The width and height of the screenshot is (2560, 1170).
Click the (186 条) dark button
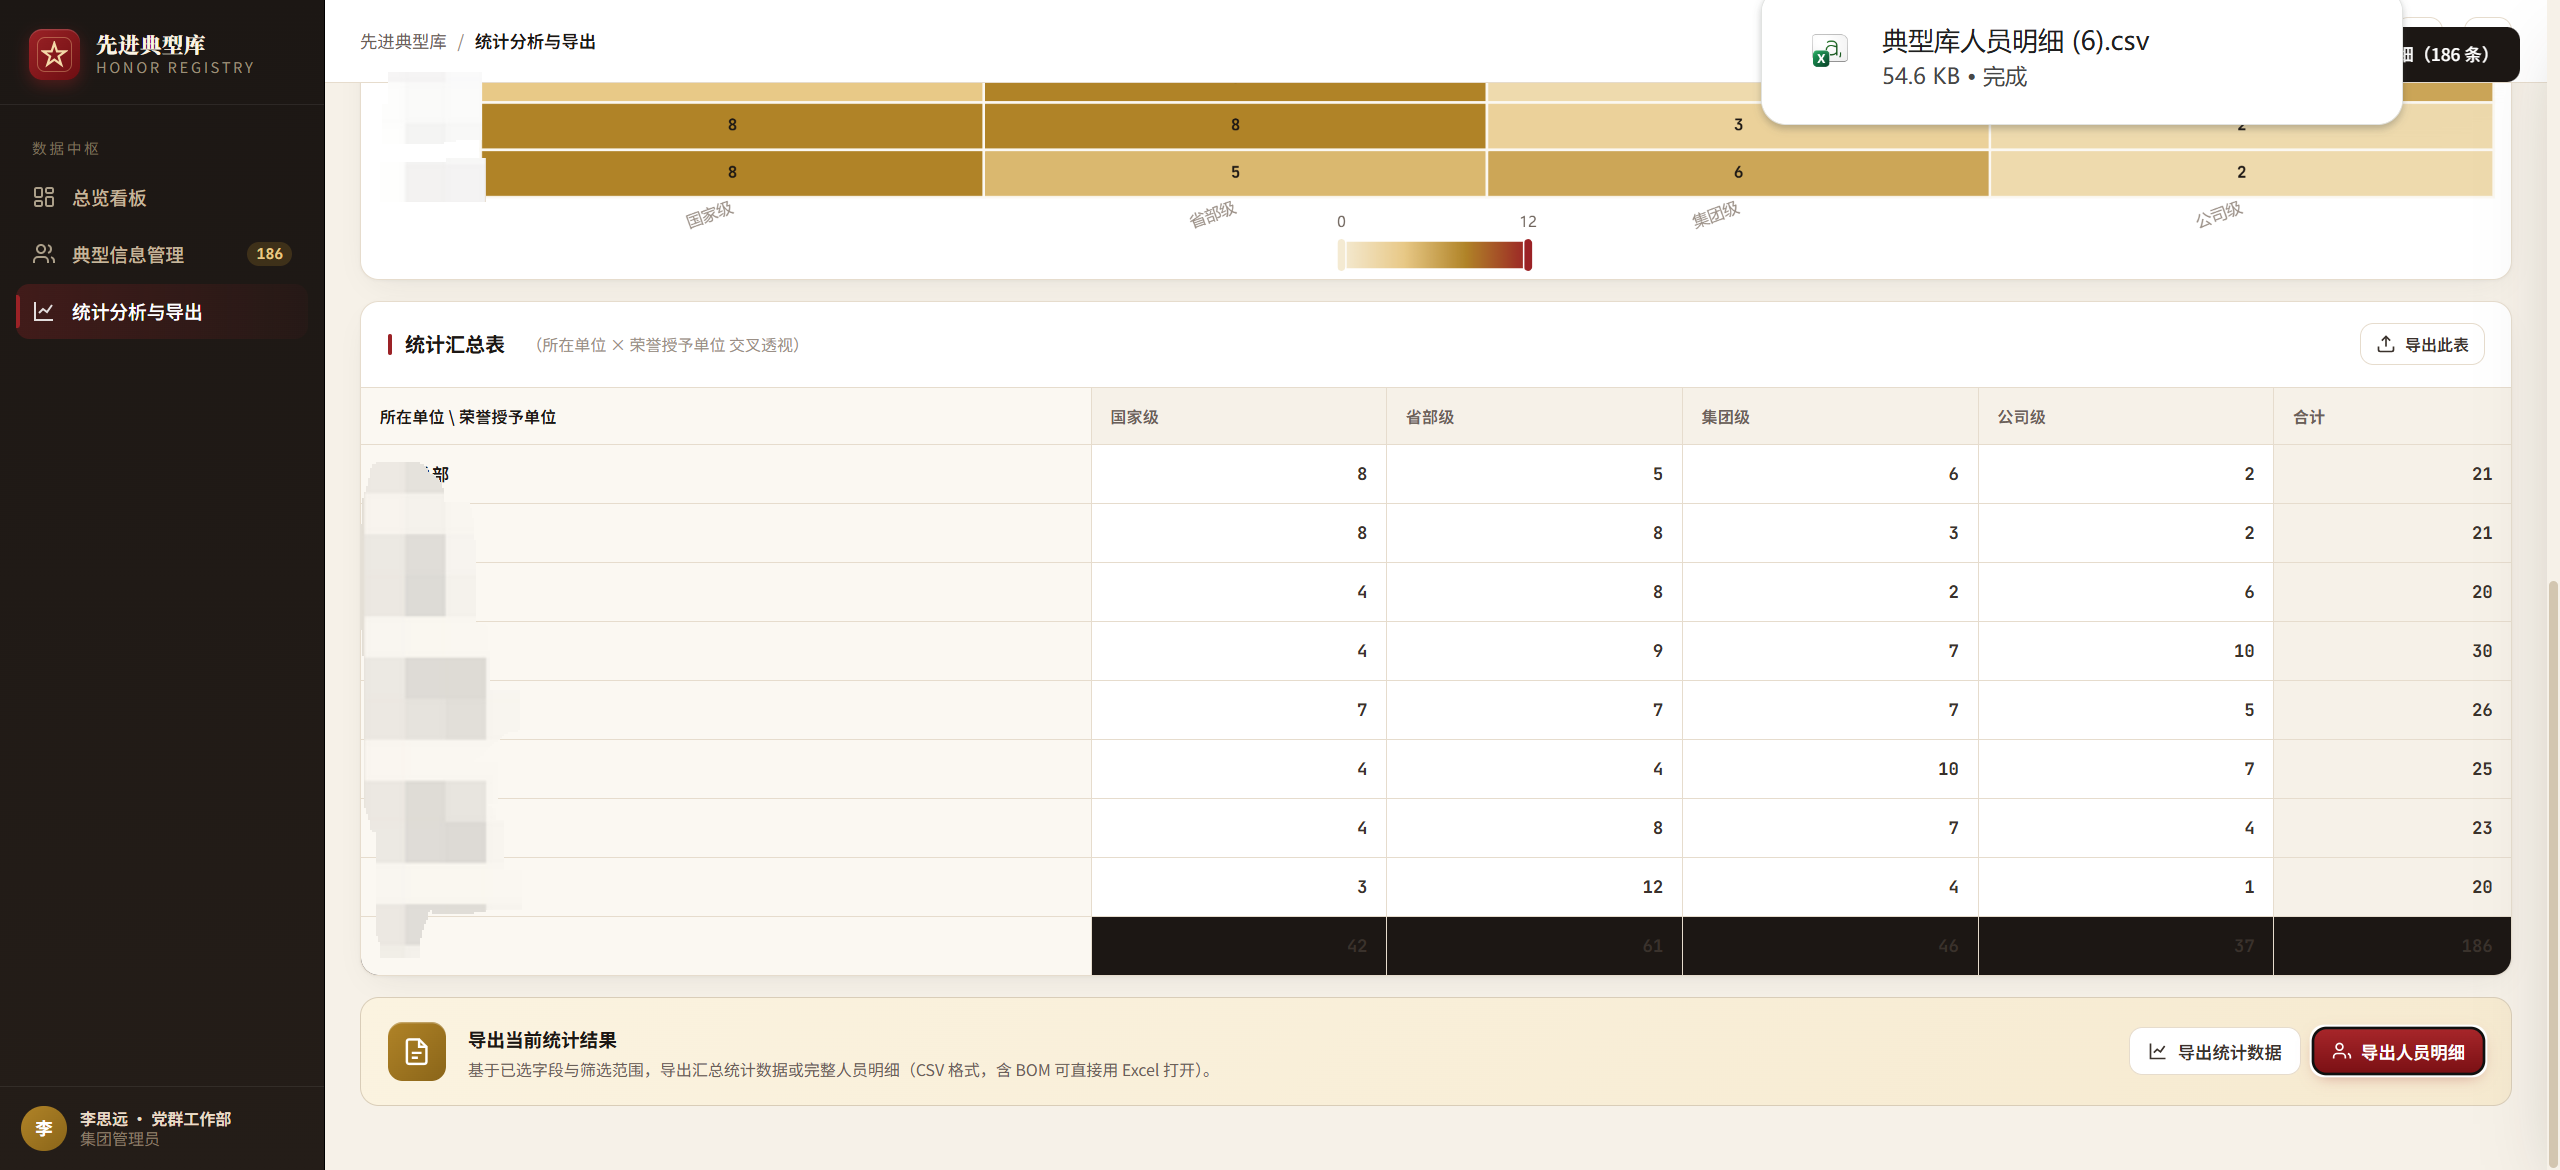point(2458,55)
